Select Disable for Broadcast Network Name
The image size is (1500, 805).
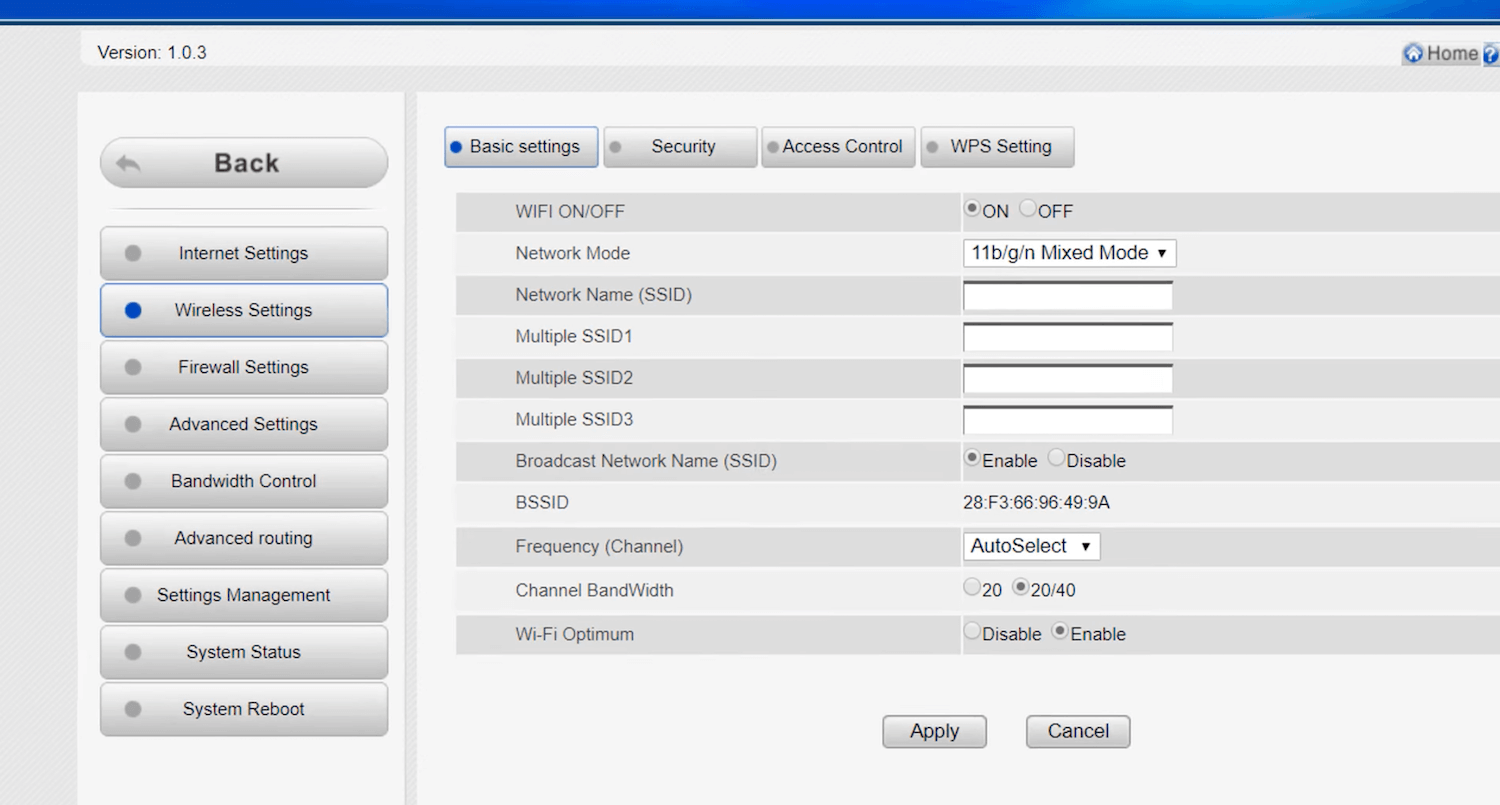coord(1056,458)
